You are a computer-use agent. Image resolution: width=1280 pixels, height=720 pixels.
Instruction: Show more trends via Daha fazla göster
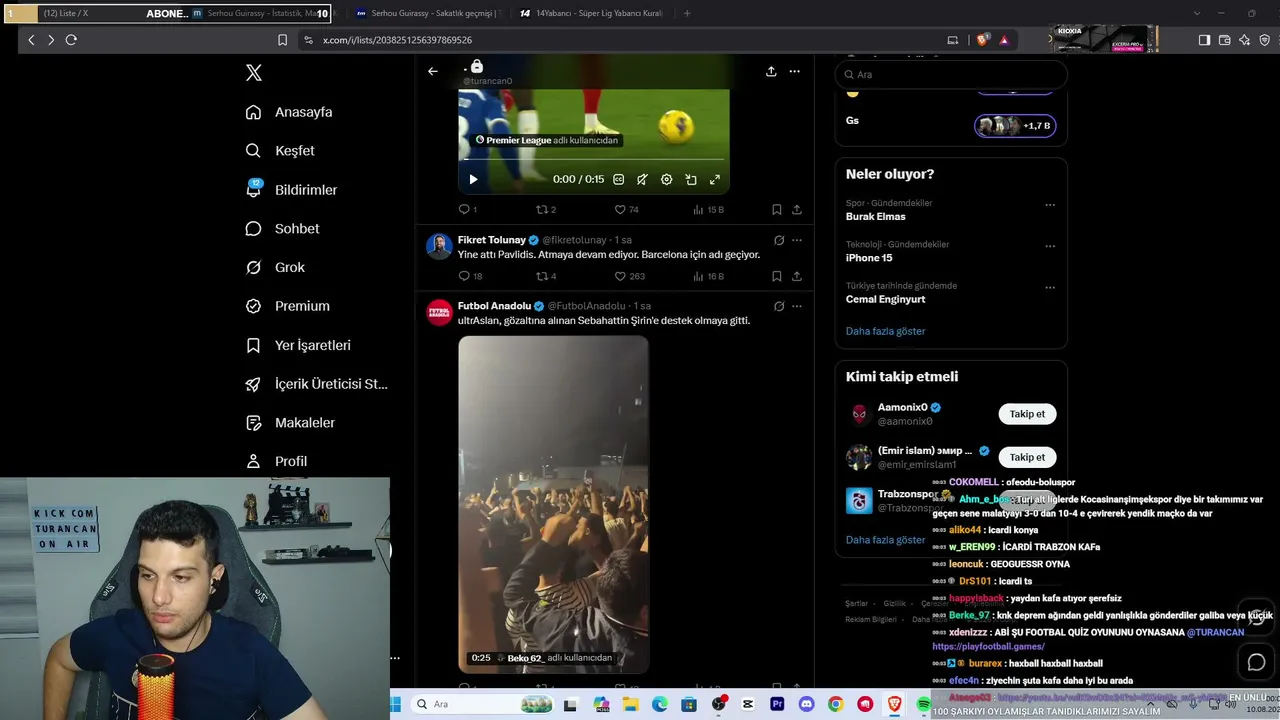tap(886, 331)
